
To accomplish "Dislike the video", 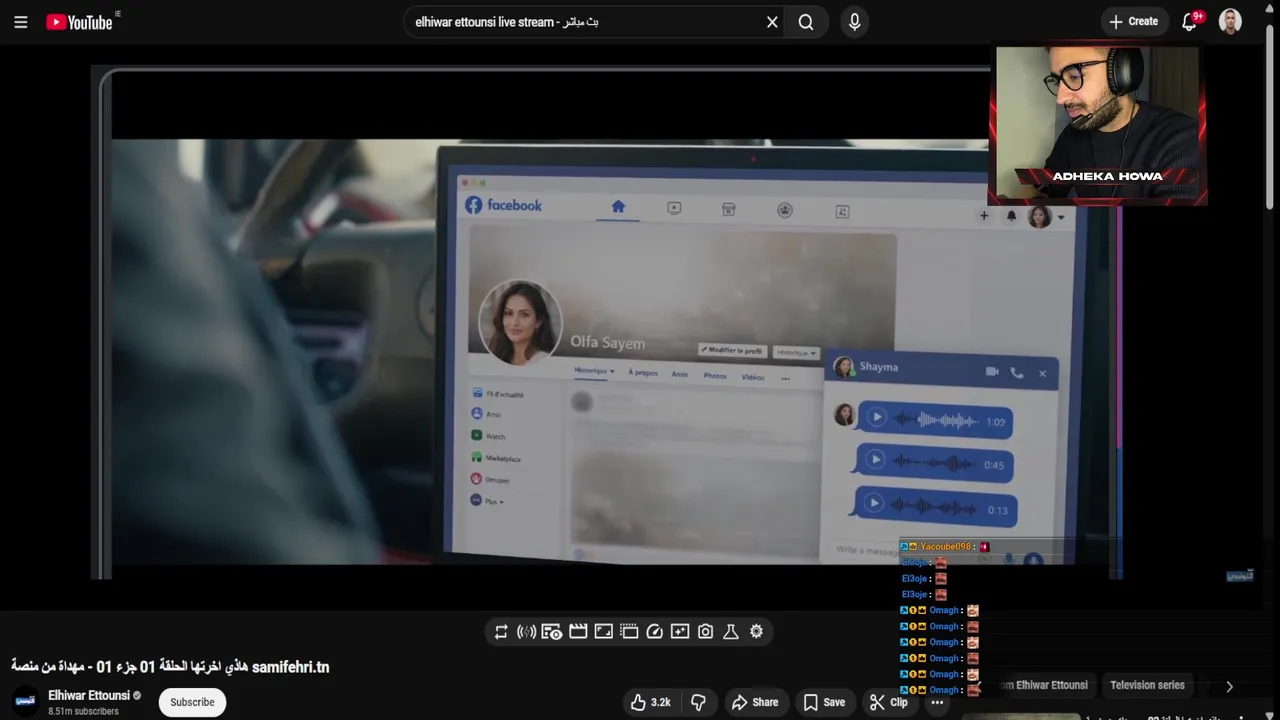I will pos(699,702).
